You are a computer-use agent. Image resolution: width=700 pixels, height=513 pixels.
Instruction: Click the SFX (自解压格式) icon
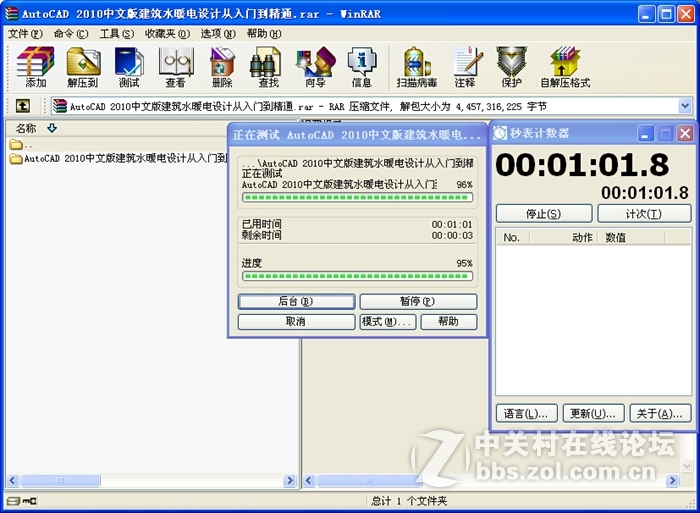(565, 67)
